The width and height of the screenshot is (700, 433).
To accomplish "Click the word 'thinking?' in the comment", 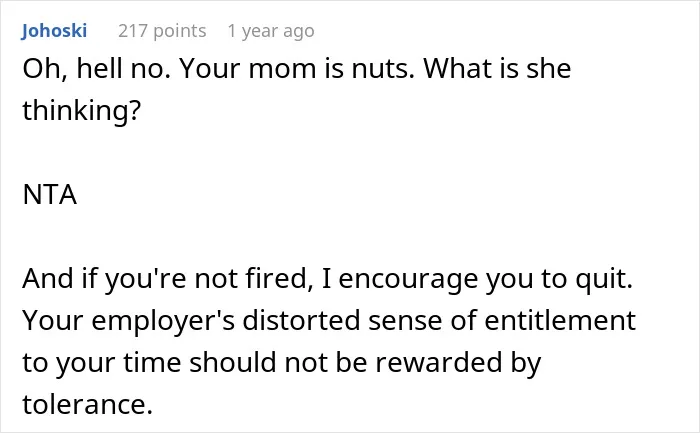I will click(x=82, y=110).
